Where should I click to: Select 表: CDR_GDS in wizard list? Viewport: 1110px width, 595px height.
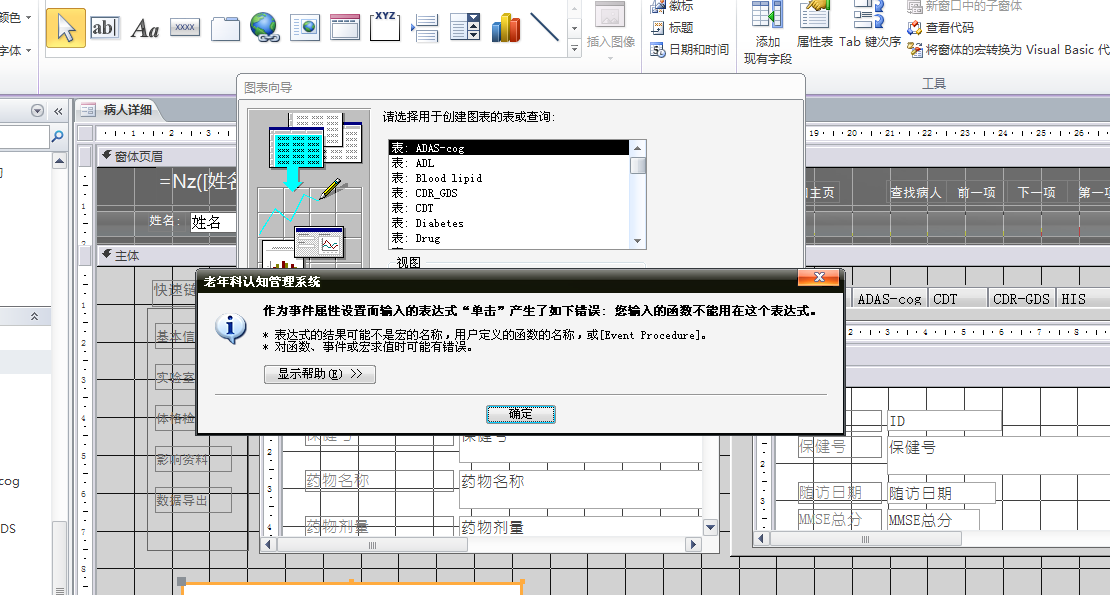pos(508,193)
